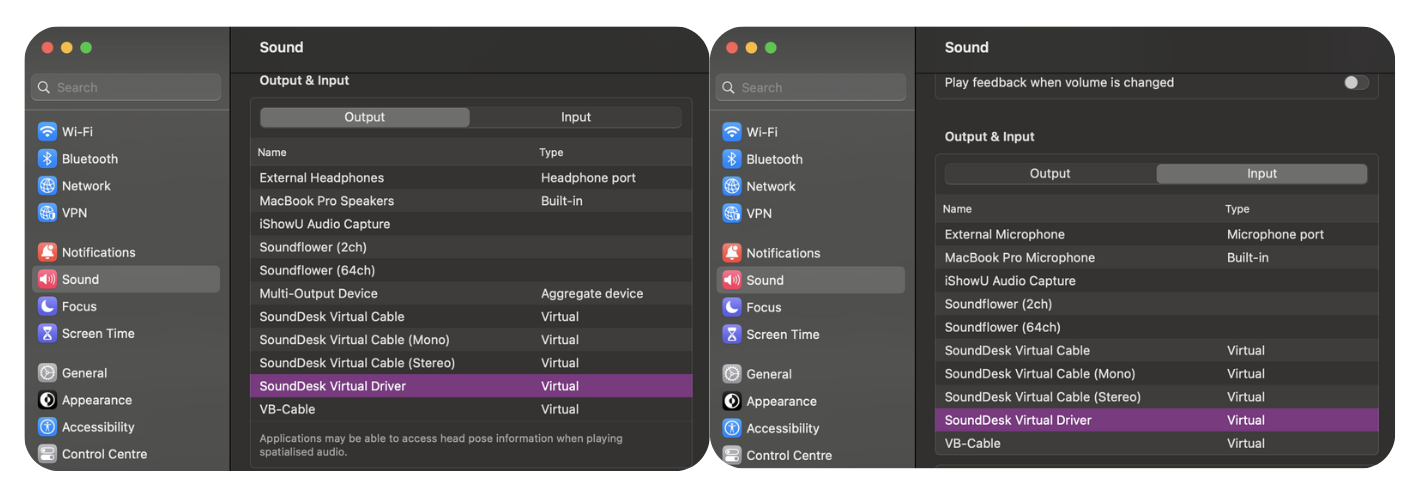Select Notifications bell icon in left window sidebar

point(47,252)
